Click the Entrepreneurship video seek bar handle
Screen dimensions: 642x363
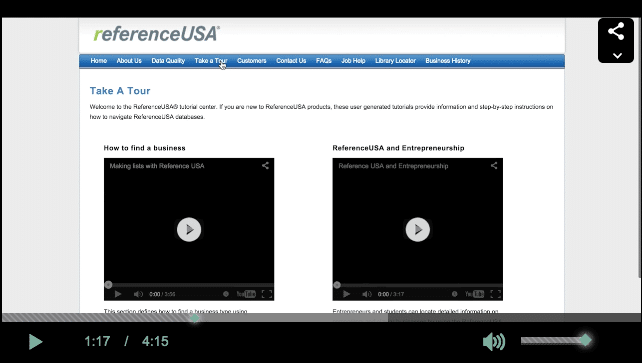click(x=337, y=285)
